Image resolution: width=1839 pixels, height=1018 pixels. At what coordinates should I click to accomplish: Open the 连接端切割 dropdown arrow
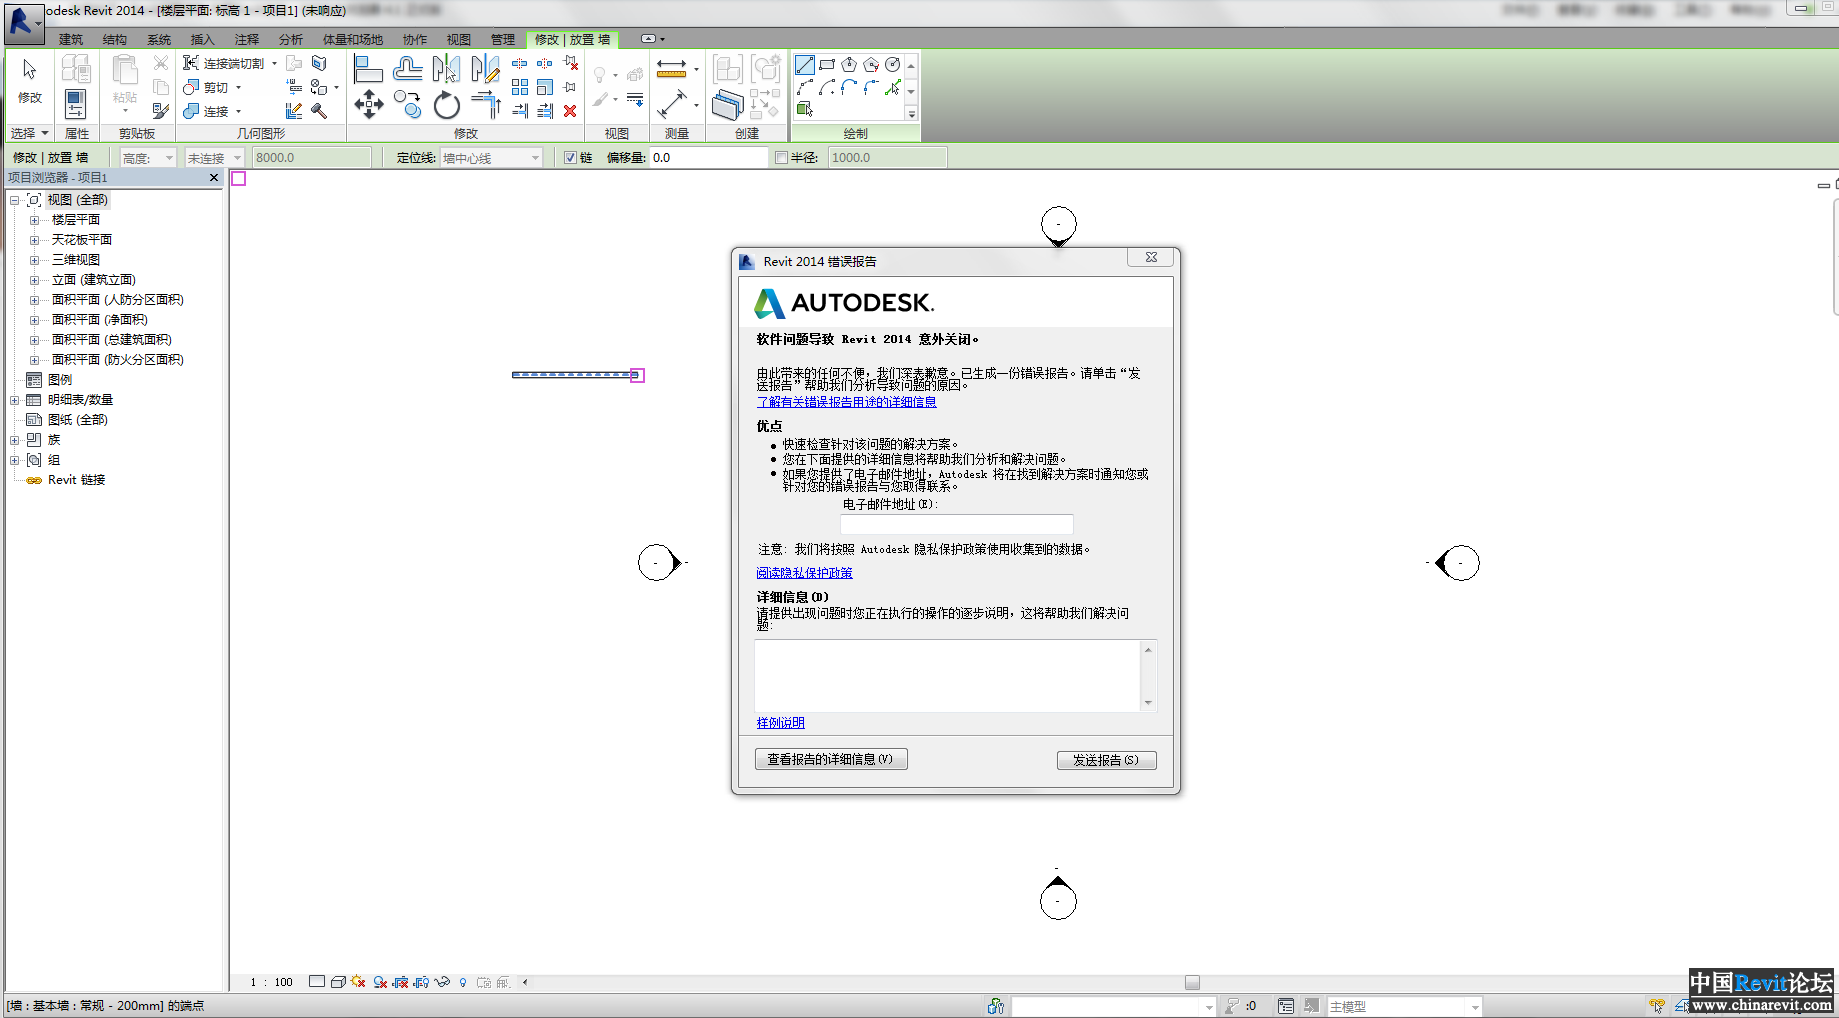274,63
